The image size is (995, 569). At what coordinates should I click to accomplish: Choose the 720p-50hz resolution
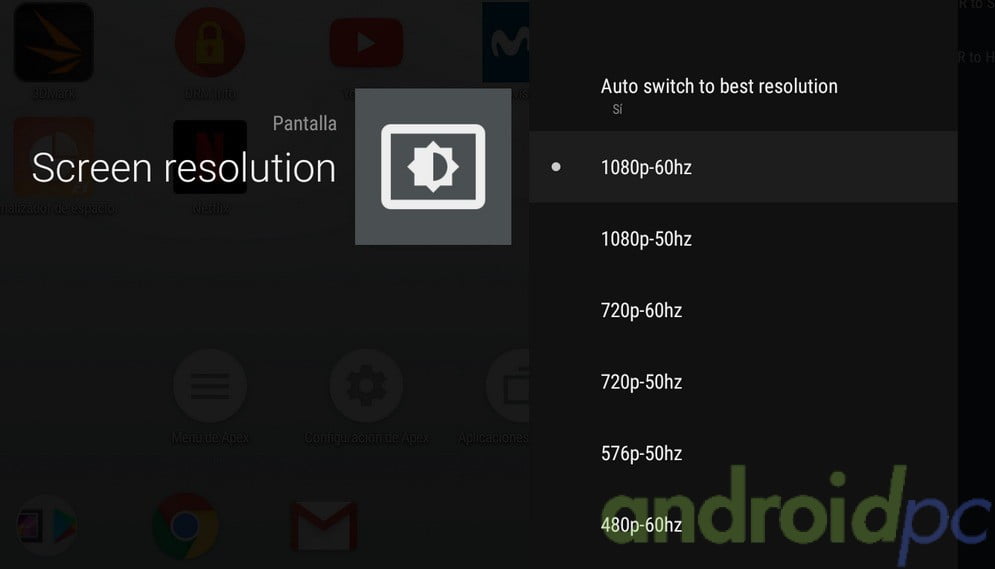pyautogui.click(x=743, y=382)
